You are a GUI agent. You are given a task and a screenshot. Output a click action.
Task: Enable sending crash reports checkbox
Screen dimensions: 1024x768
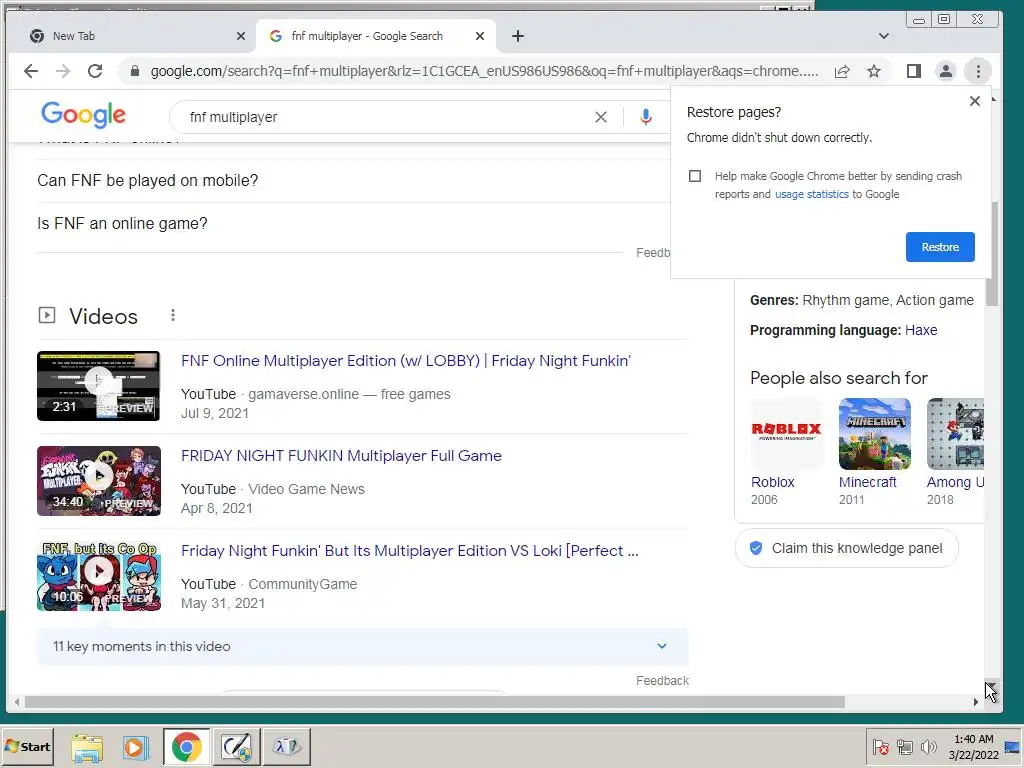pyautogui.click(x=695, y=176)
